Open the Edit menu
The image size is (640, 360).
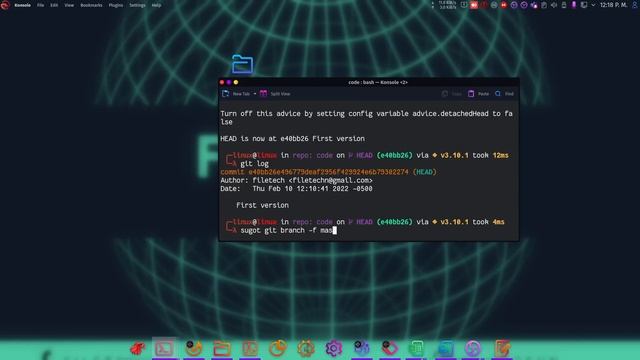pos(54,5)
